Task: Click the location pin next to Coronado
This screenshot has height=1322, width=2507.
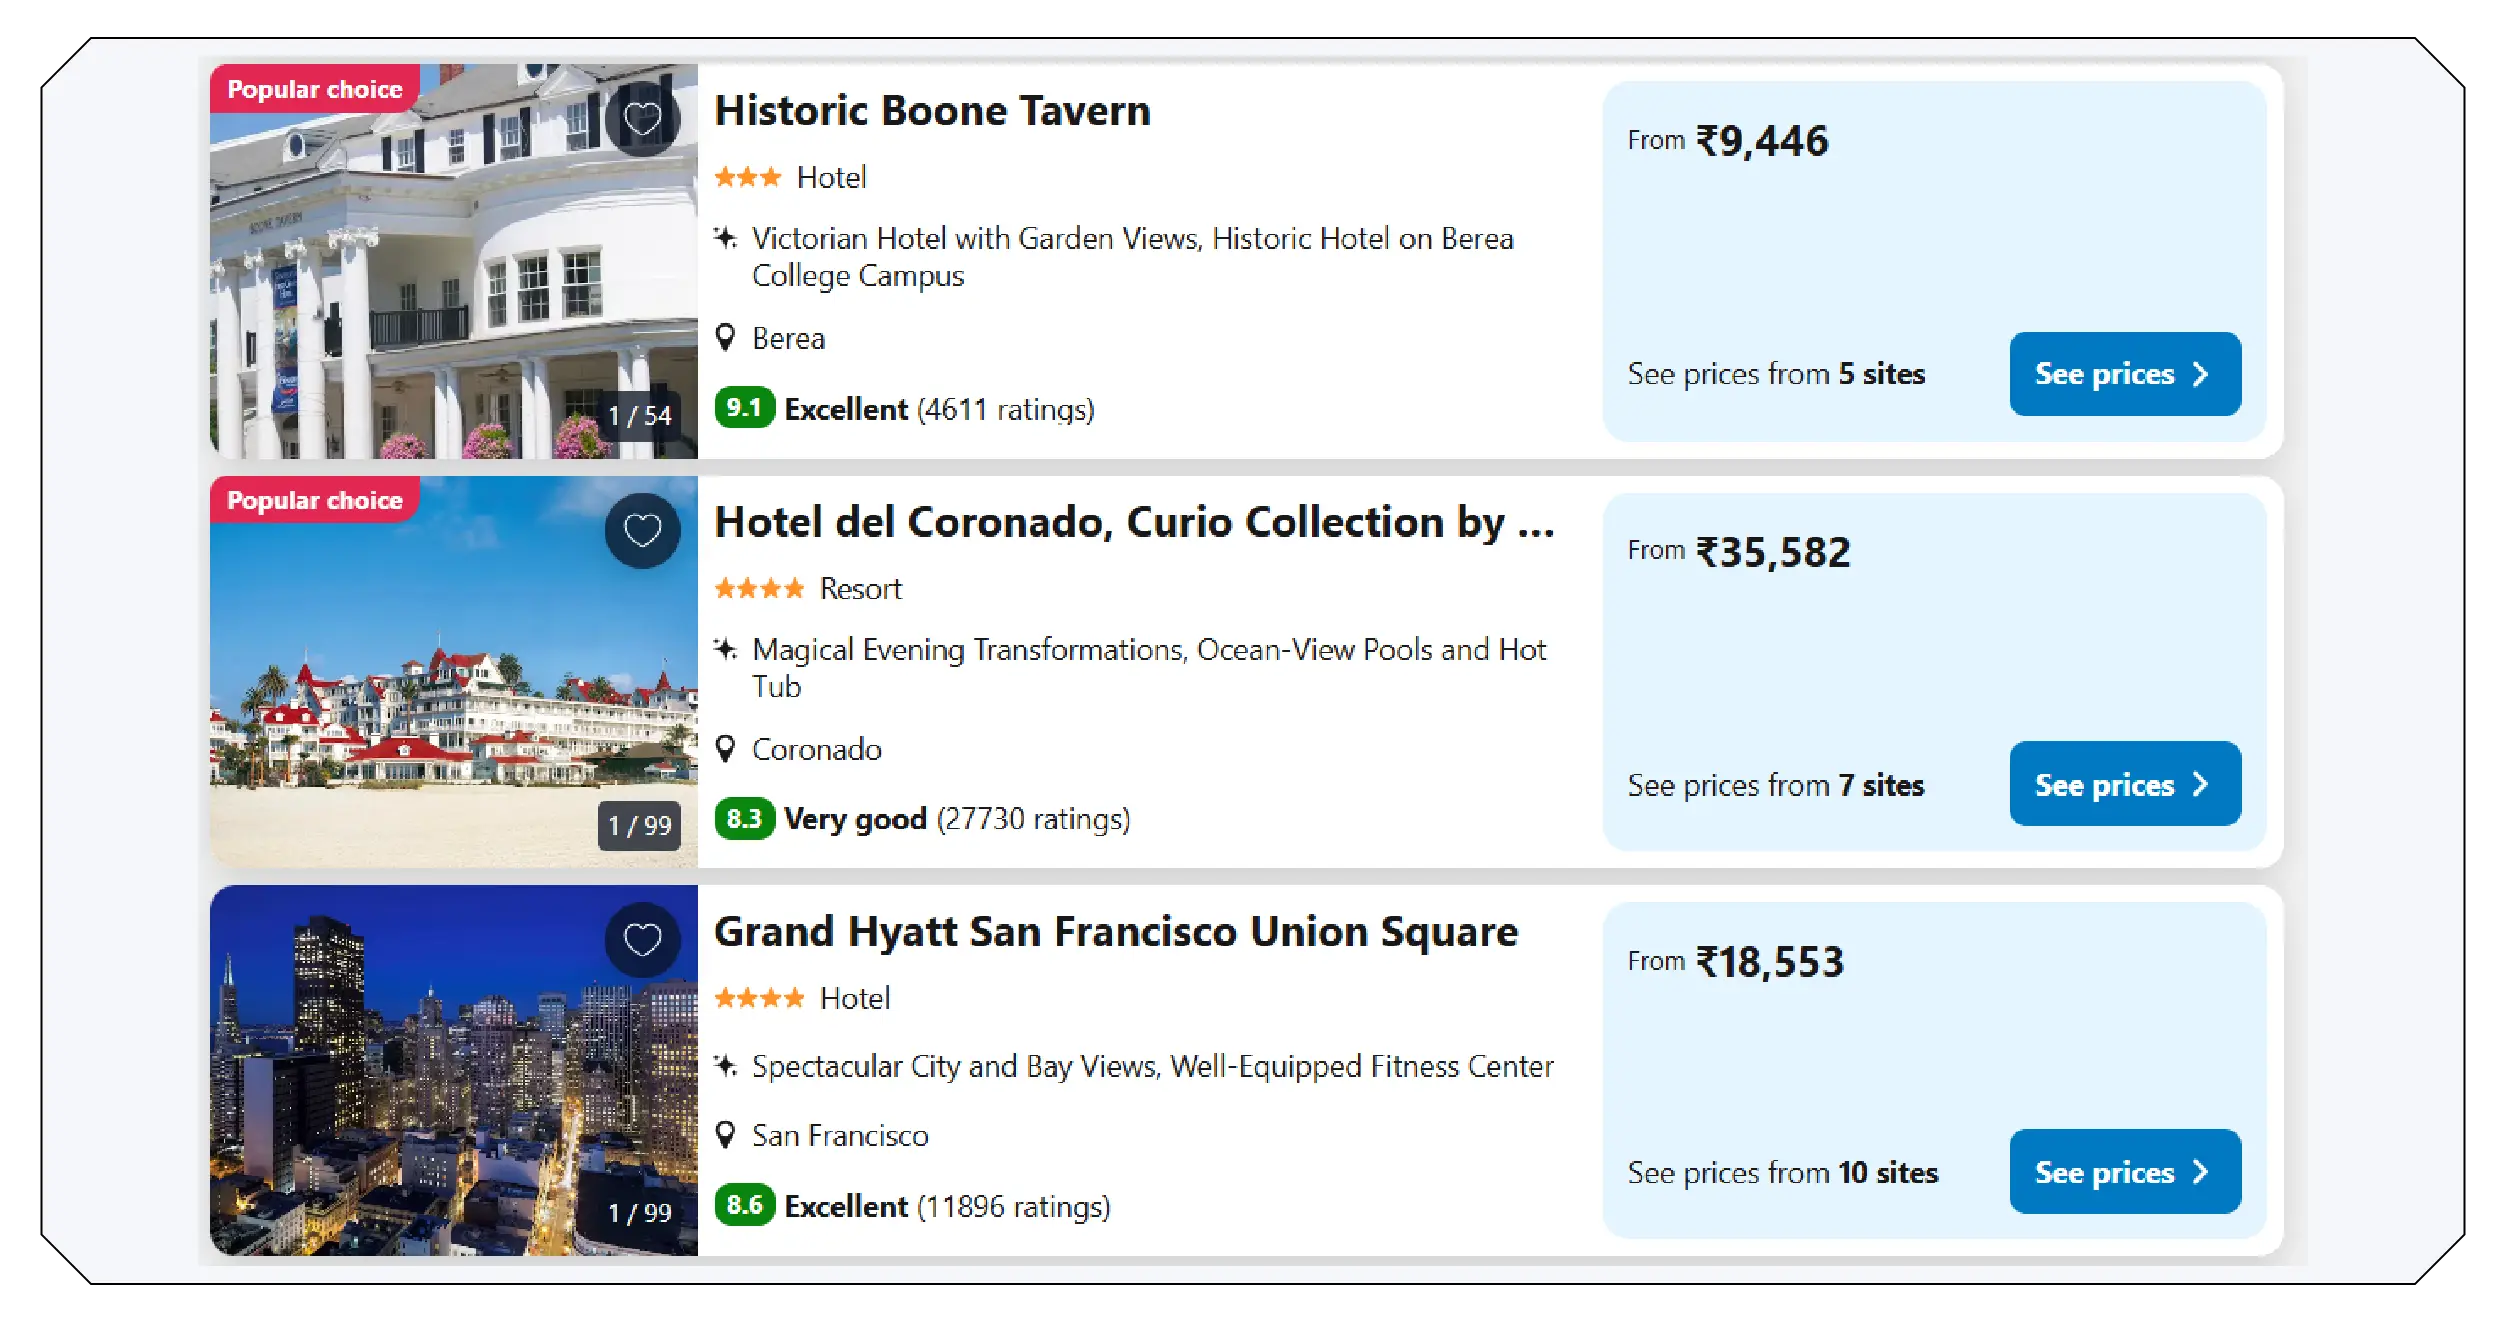Action: [725, 749]
